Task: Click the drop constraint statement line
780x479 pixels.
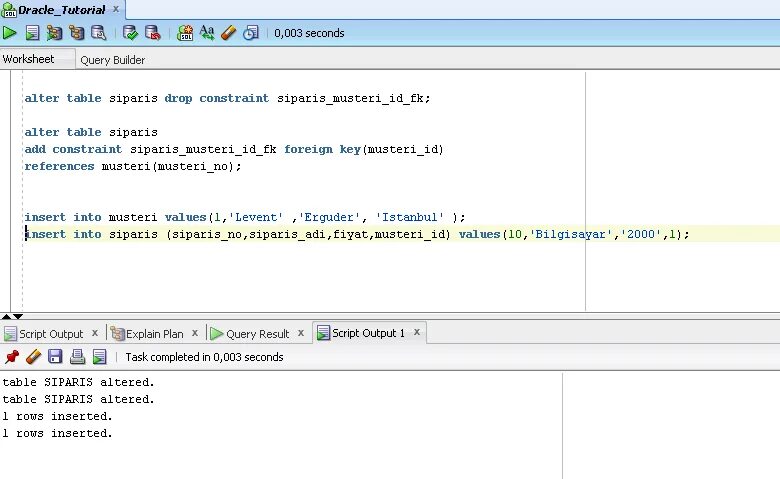Action: [x=227, y=98]
